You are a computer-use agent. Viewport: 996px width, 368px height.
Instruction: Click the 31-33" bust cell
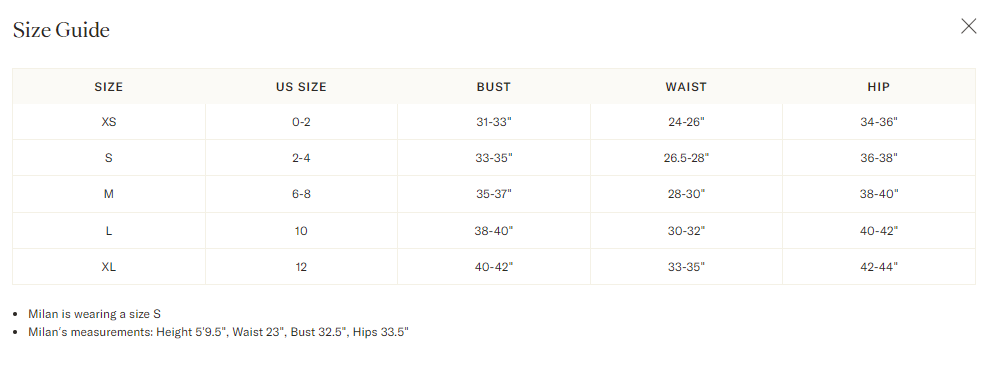click(x=494, y=122)
